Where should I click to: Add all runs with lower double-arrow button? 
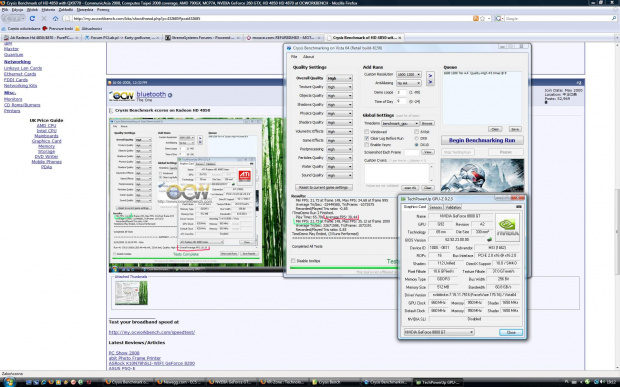430,82
